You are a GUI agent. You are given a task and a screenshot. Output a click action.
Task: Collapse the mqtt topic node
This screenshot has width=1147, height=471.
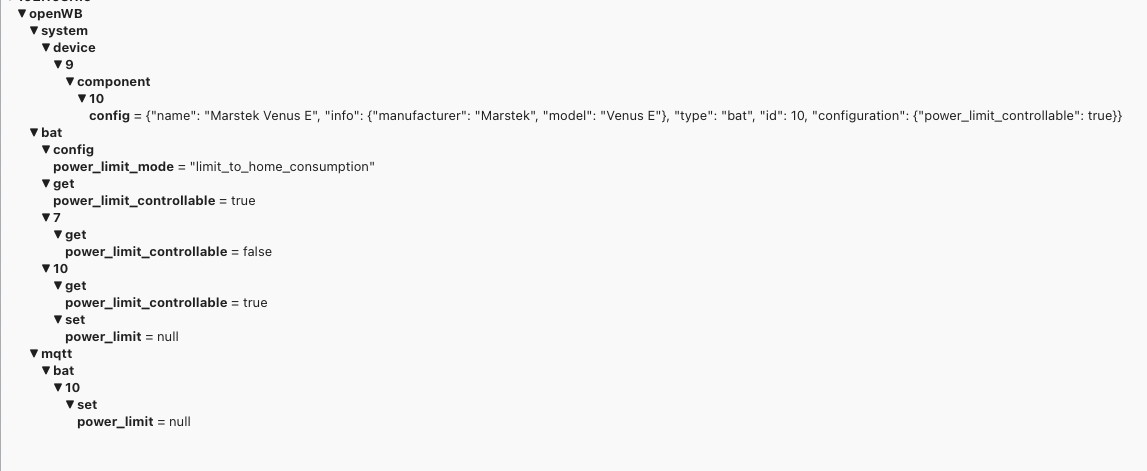[x=33, y=354]
